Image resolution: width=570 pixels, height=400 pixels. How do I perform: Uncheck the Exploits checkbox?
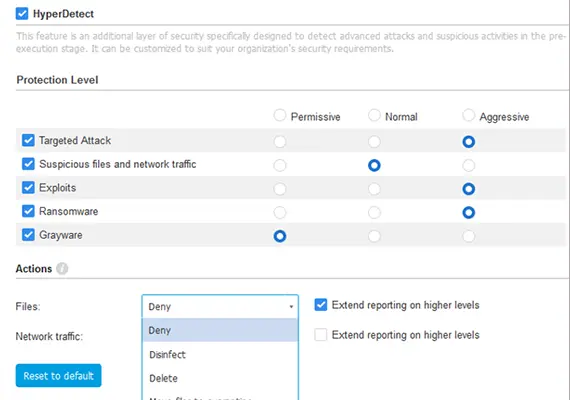point(28,188)
